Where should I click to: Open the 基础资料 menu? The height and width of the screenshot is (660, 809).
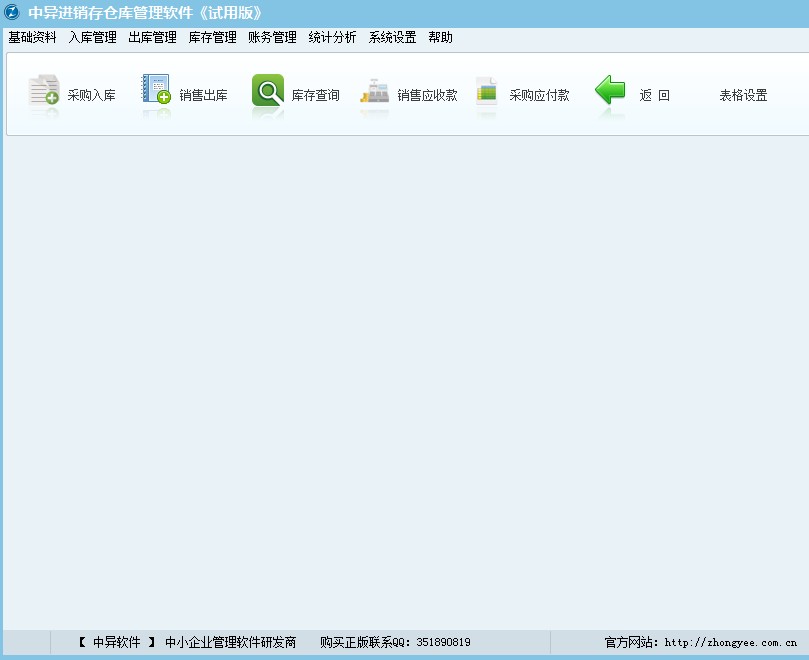tap(31, 37)
